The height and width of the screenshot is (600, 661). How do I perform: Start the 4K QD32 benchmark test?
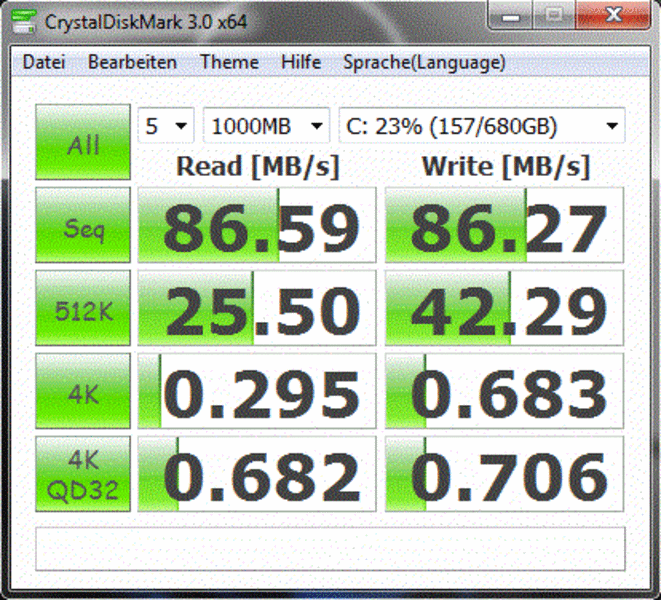[x=83, y=474]
